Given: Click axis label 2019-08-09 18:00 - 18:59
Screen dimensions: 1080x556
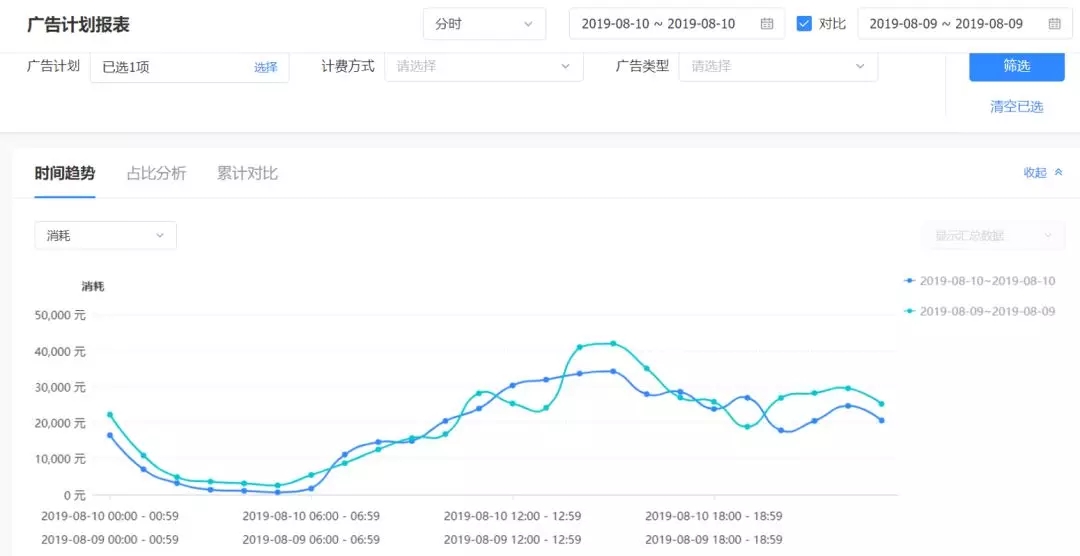Looking at the screenshot, I should (714, 539).
